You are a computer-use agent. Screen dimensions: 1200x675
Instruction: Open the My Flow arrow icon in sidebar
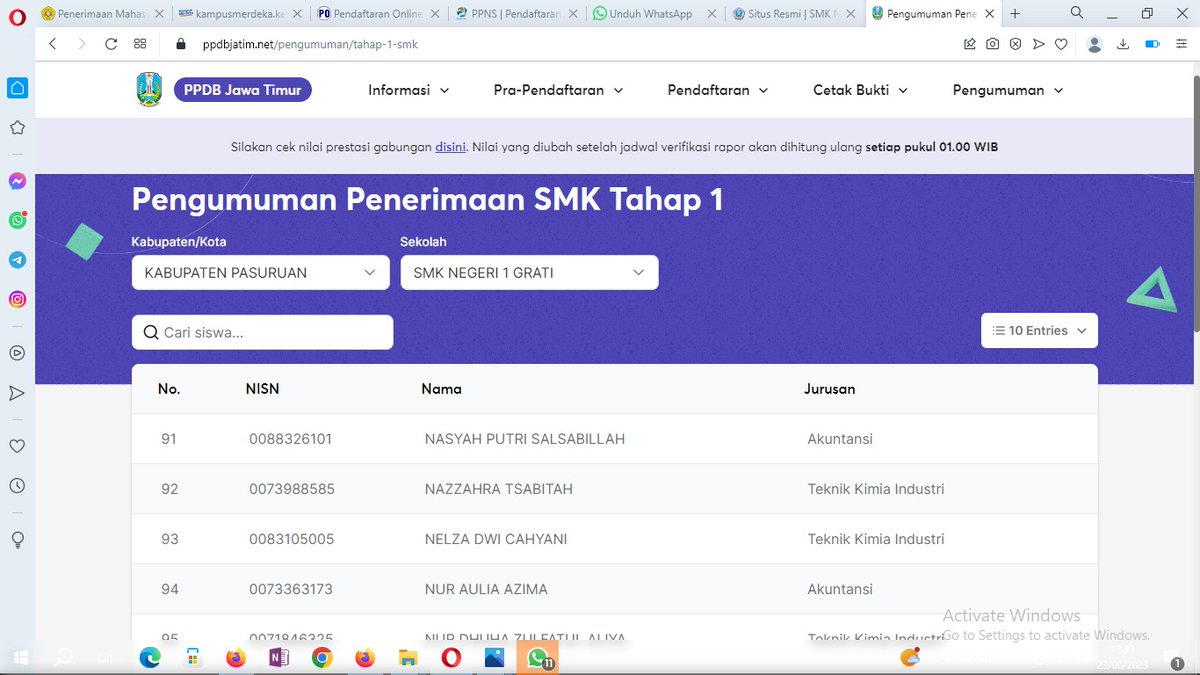point(17,393)
